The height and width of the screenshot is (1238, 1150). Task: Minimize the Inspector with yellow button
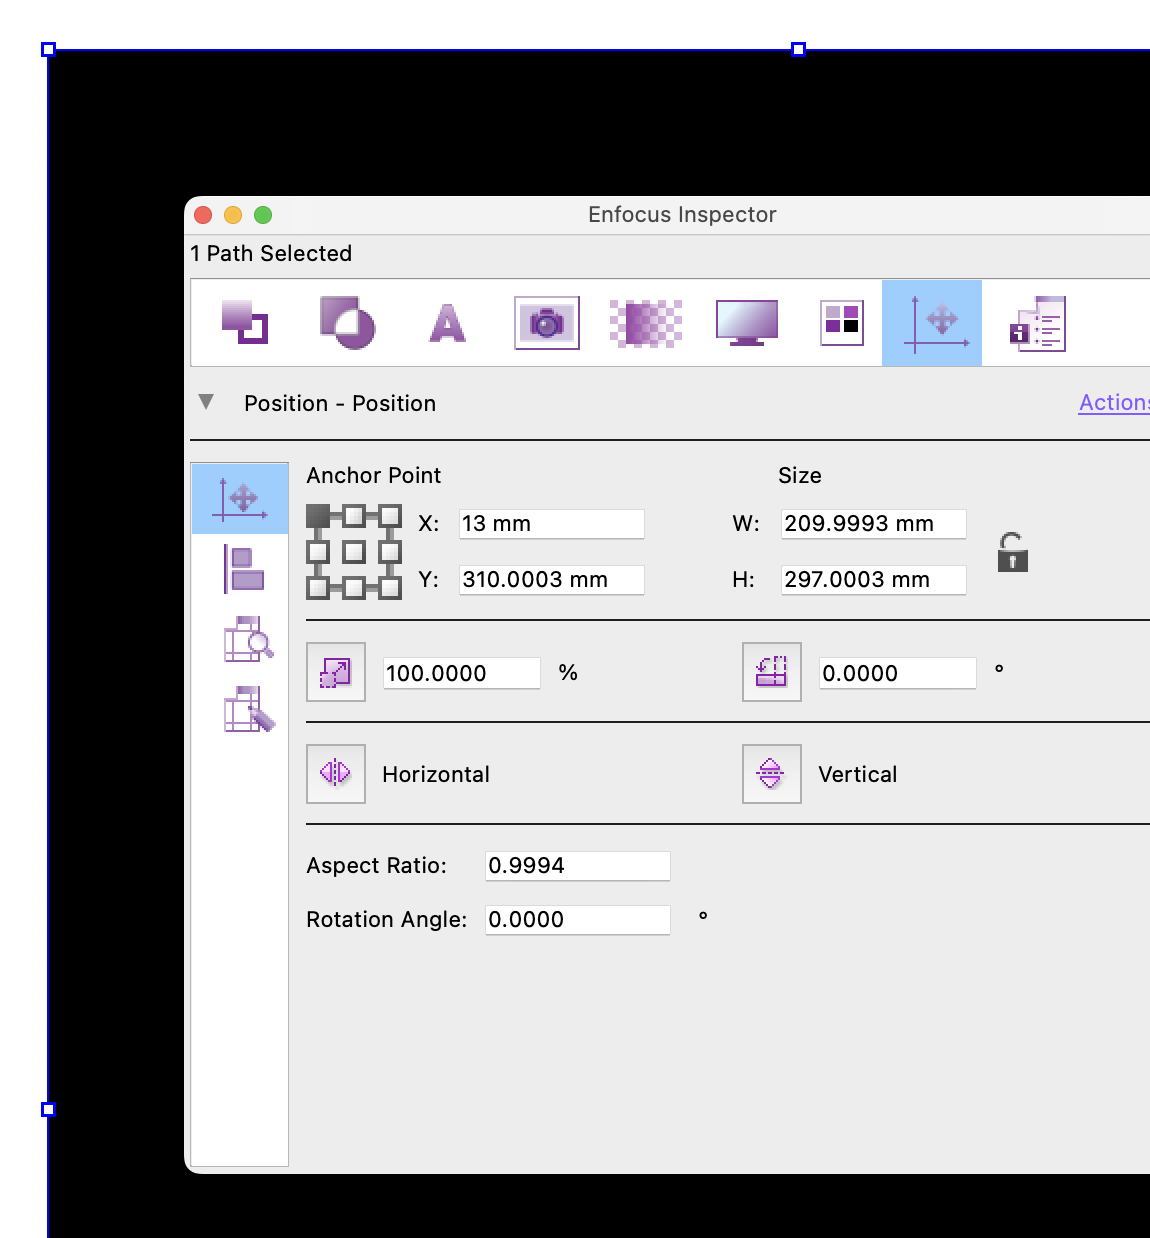click(x=233, y=215)
